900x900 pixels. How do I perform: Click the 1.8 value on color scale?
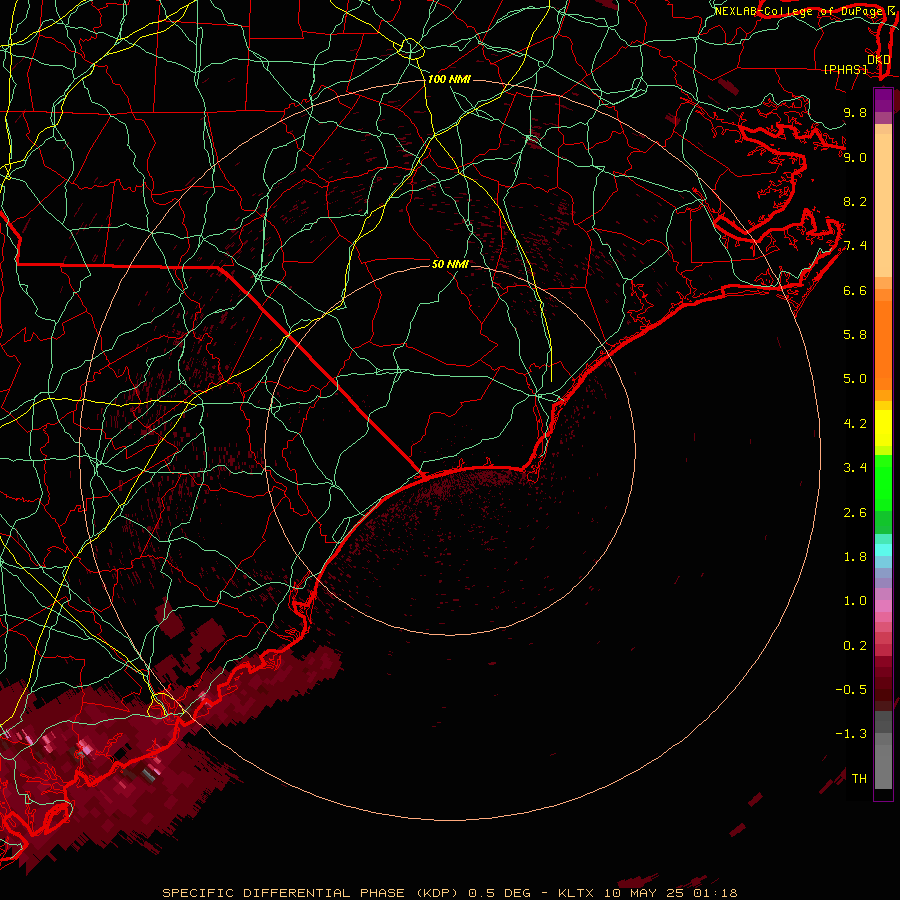855,557
